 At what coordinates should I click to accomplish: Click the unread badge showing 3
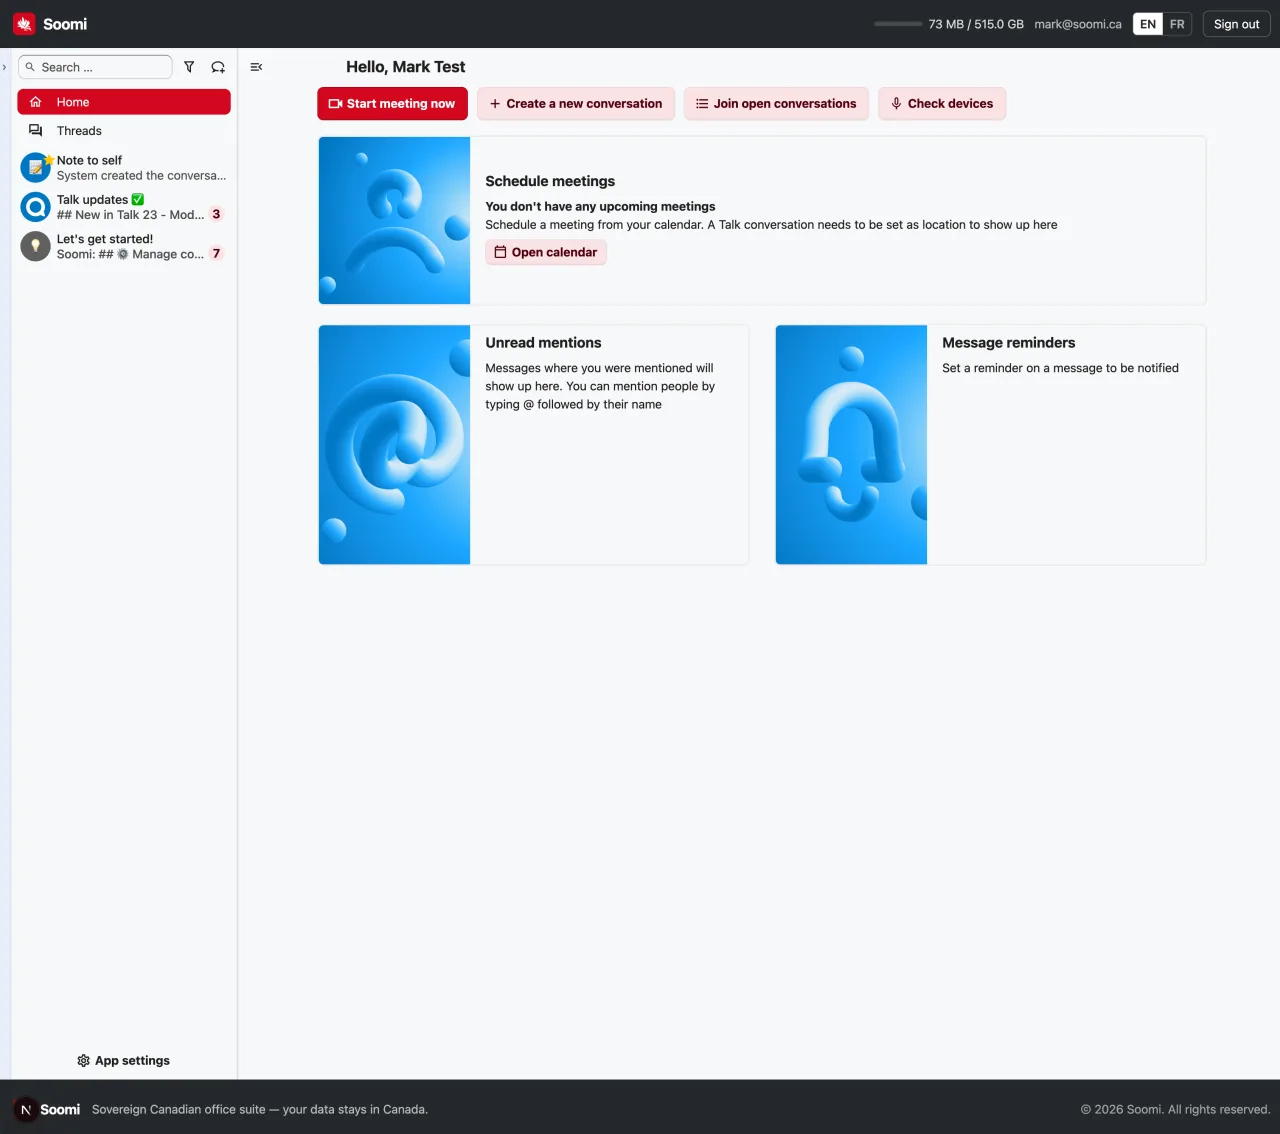click(x=216, y=214)
